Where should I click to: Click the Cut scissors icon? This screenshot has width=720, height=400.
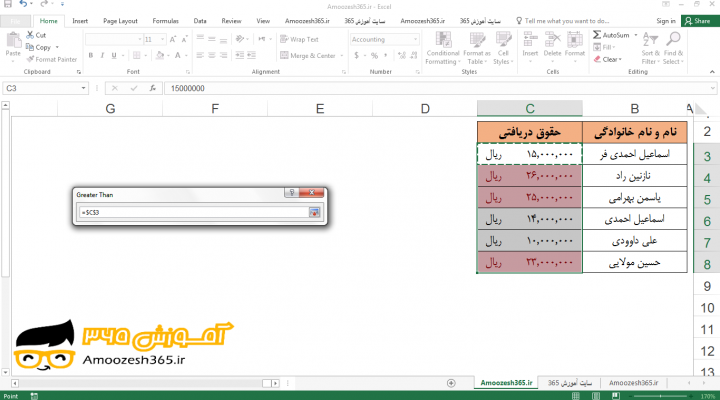(30, 35)
